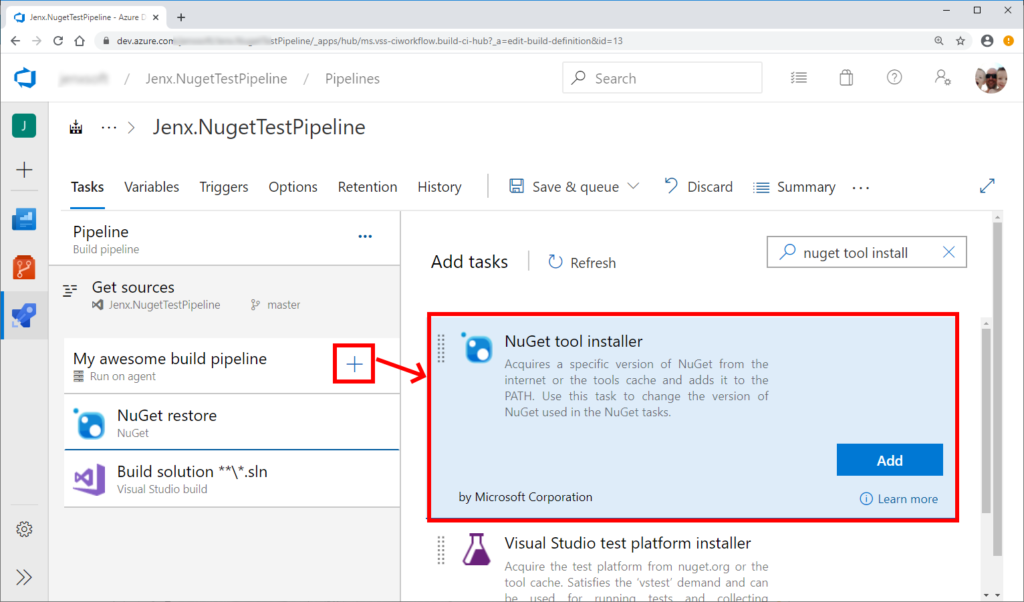Click the NuGet restore task icon
The height and width of the screenshot is (602, 1024).
click(89, 423)
